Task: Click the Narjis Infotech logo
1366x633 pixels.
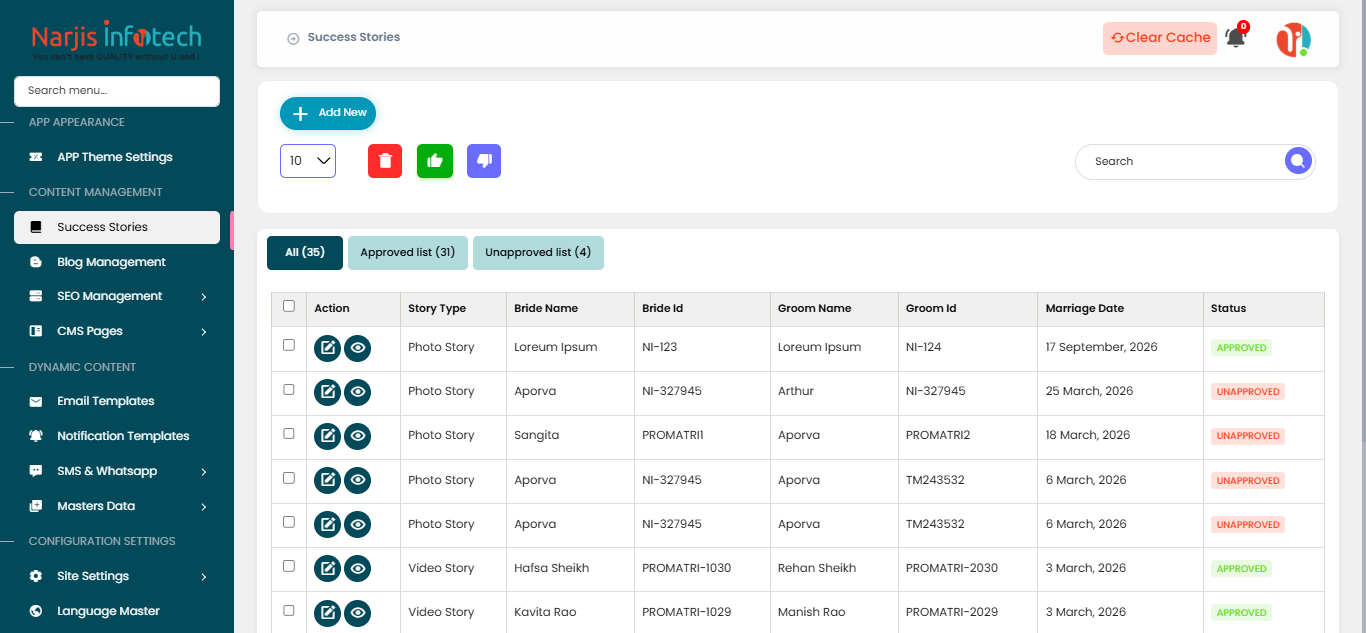Action: click(x=117, y=40)
